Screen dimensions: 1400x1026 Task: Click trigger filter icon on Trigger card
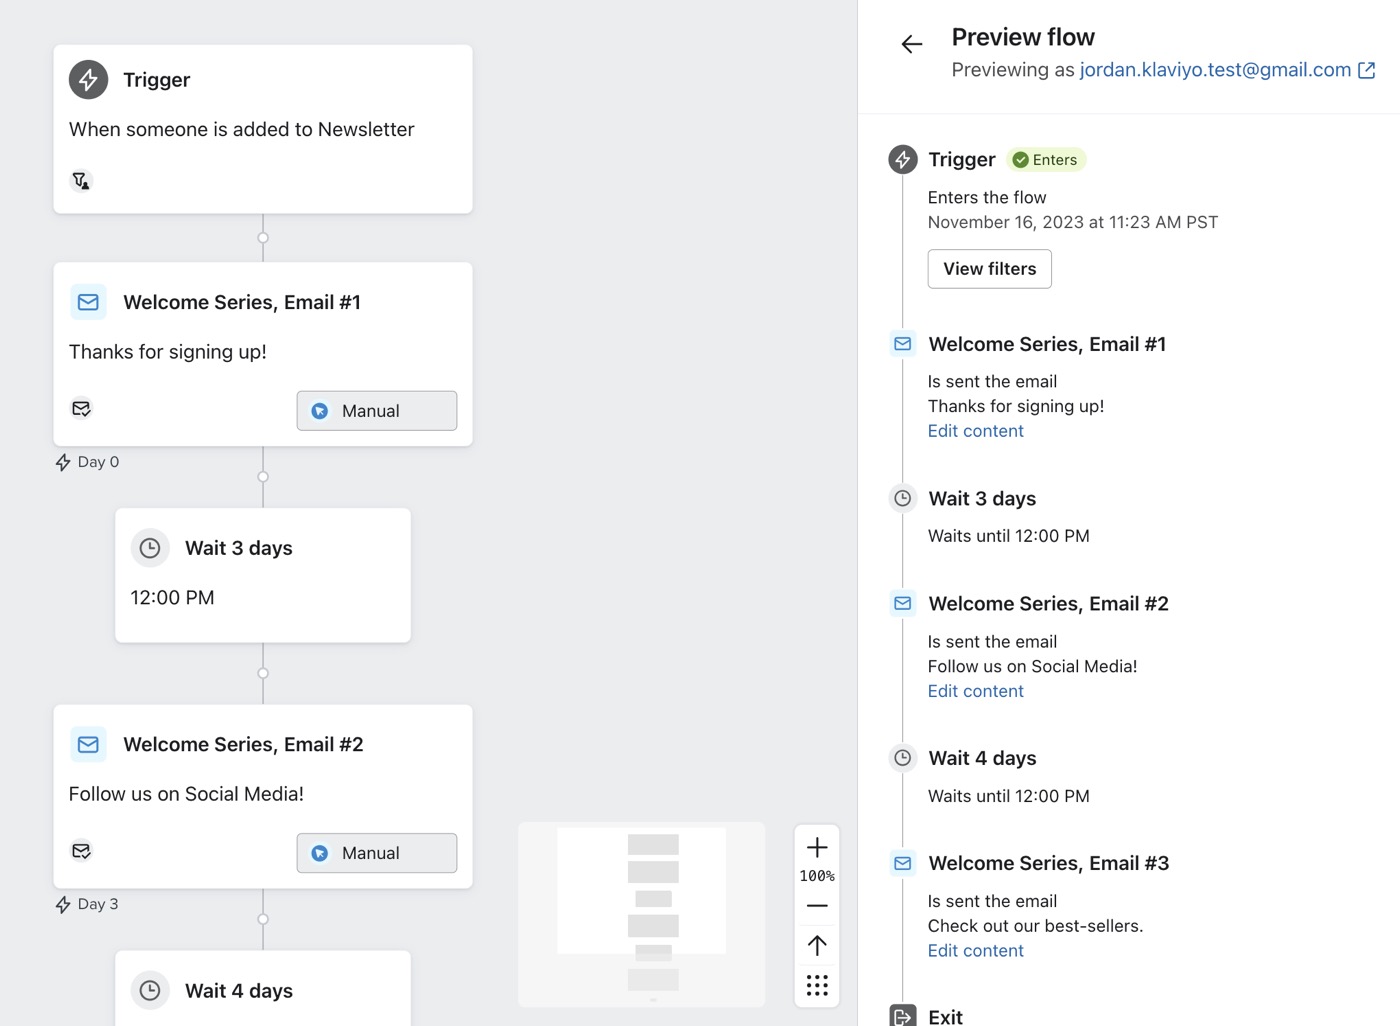coord(81,181)
